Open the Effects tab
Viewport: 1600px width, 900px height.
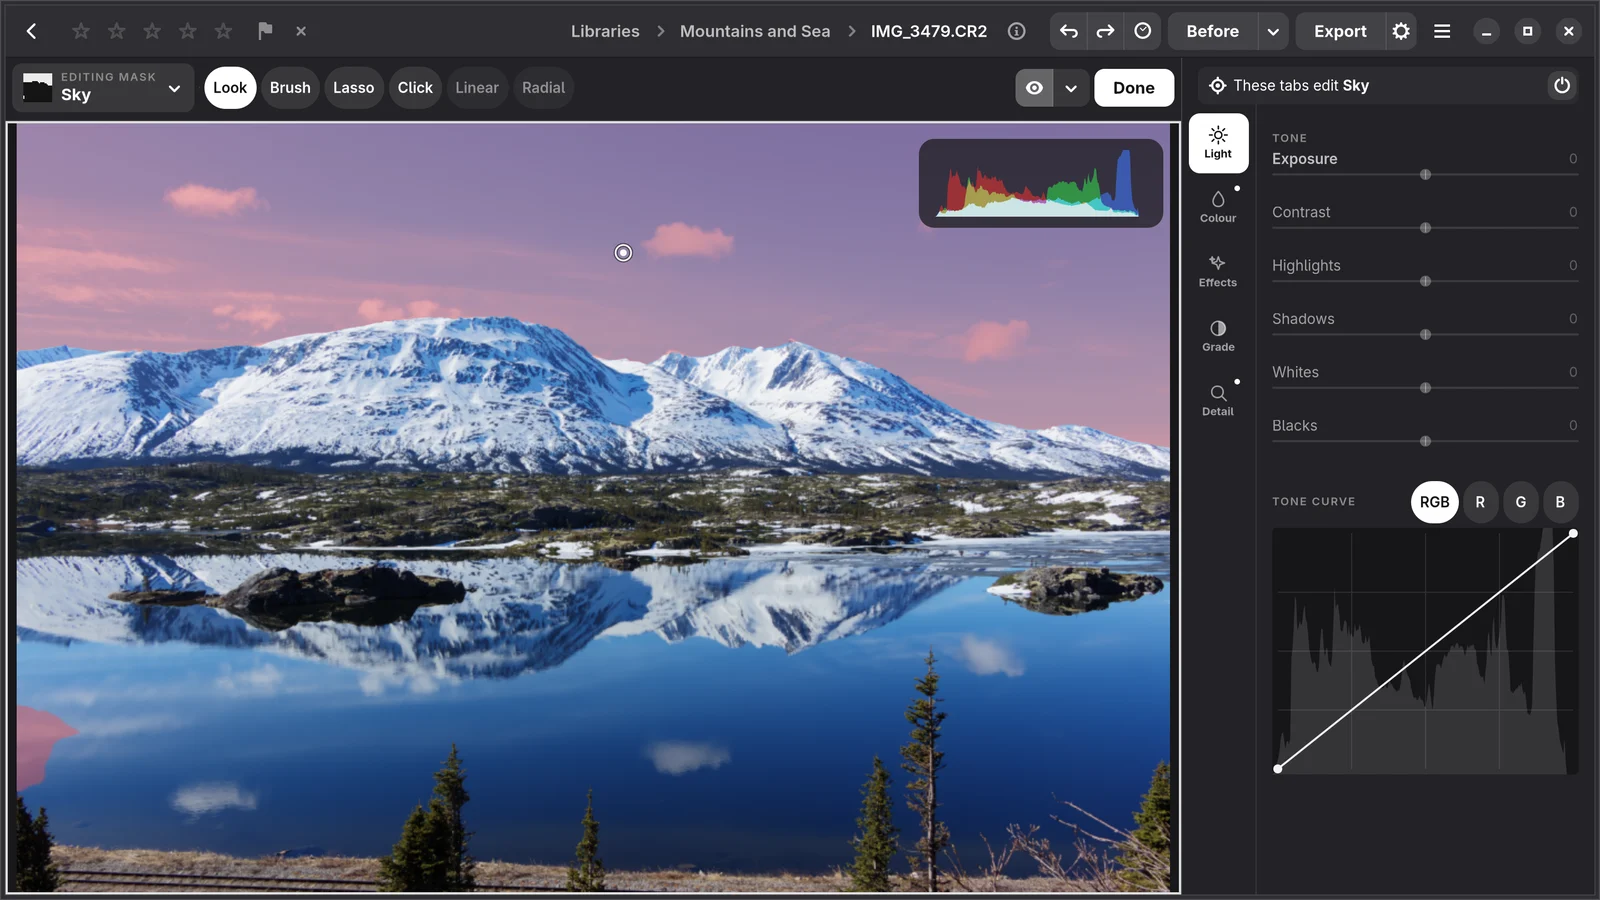[1218, 272]
